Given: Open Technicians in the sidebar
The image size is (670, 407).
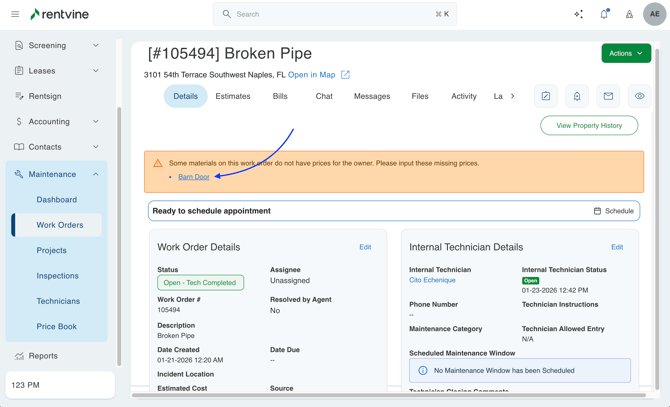Looking at the screenshot, I should [x=58, y=301].
